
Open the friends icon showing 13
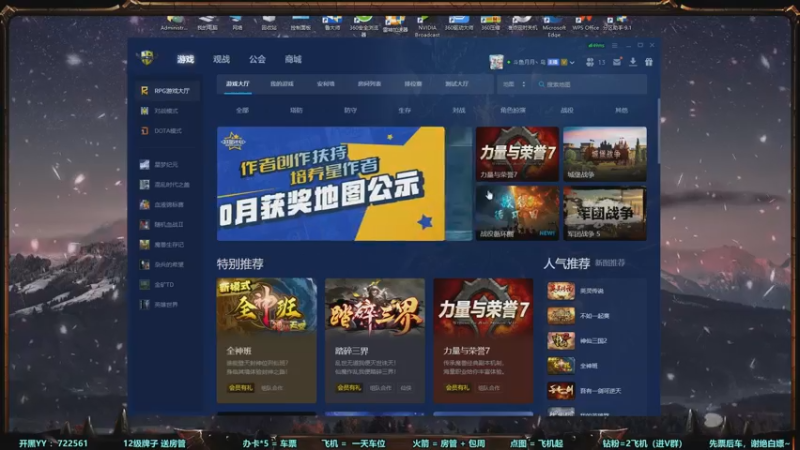(x=595, y=62)
